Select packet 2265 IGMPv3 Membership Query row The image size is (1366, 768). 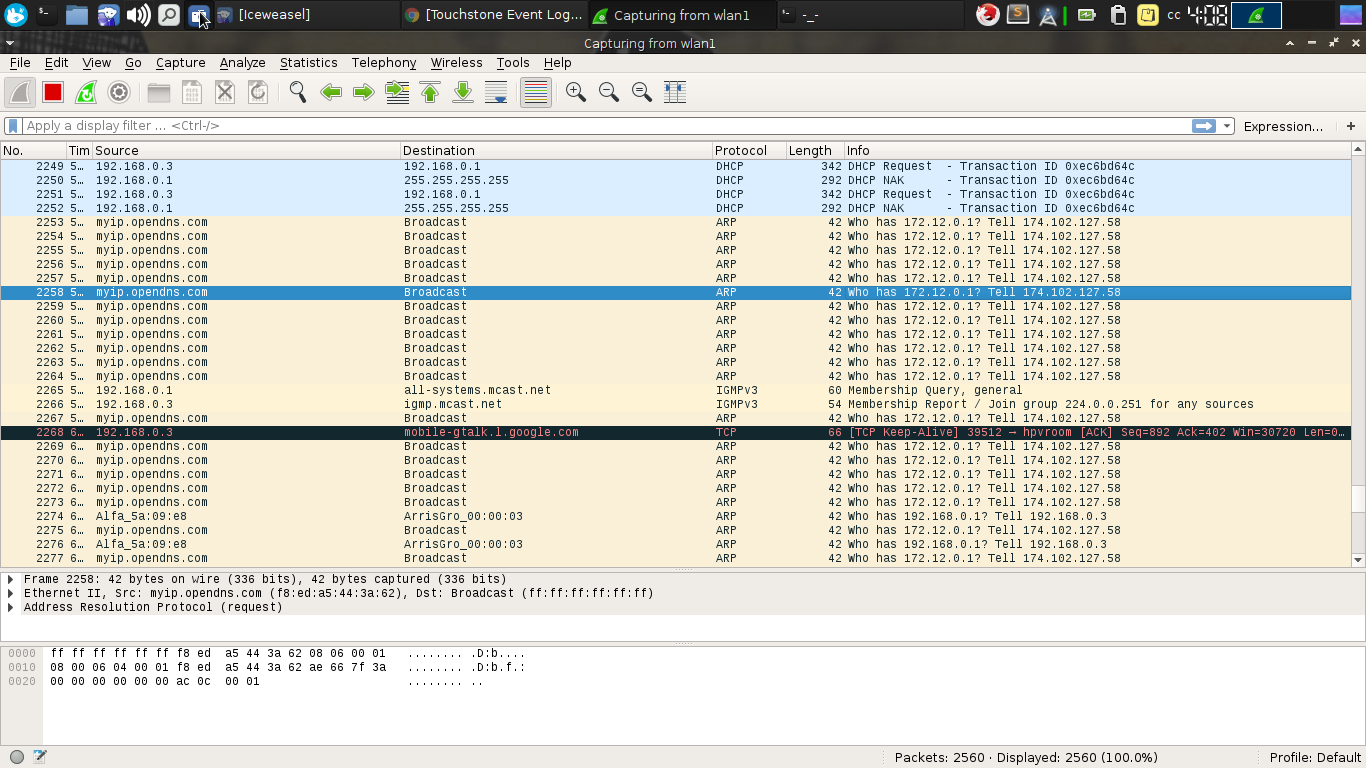pos(675,390)
